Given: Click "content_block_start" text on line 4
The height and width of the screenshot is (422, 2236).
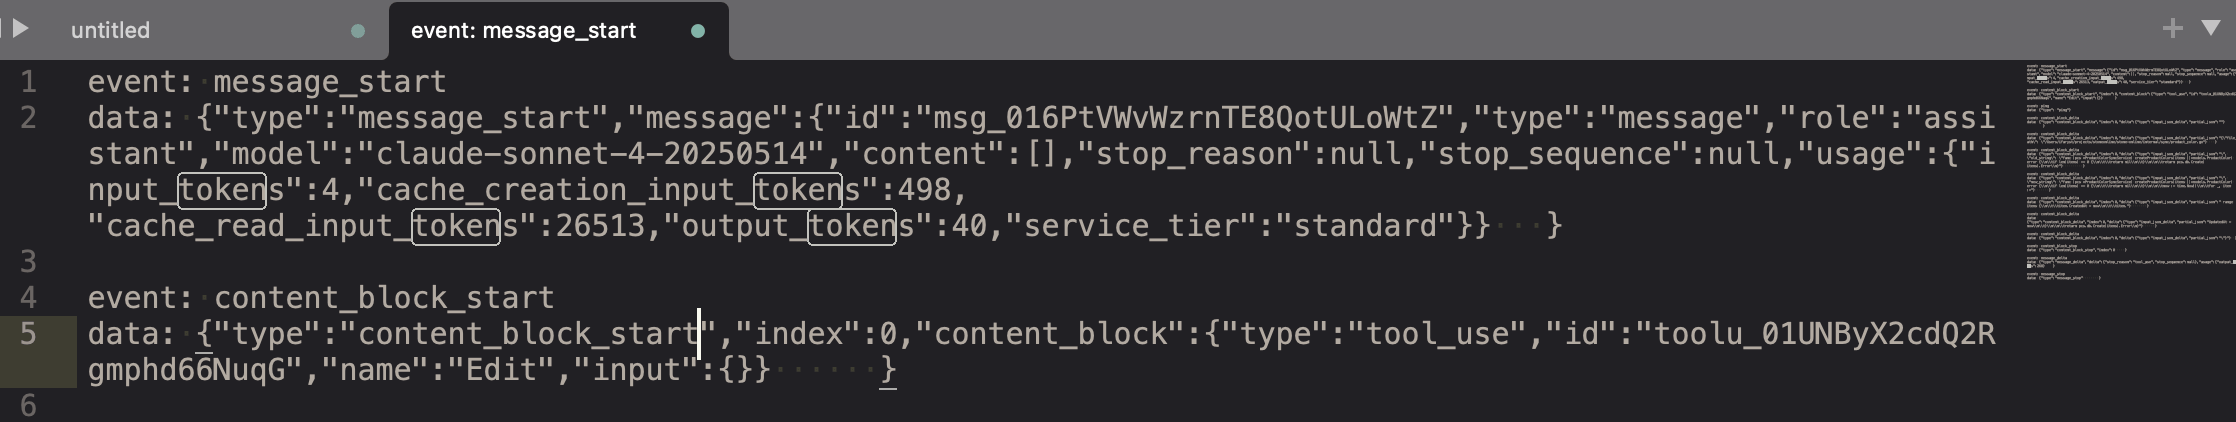Looking at the screenshot, I should tap(384, 298).
